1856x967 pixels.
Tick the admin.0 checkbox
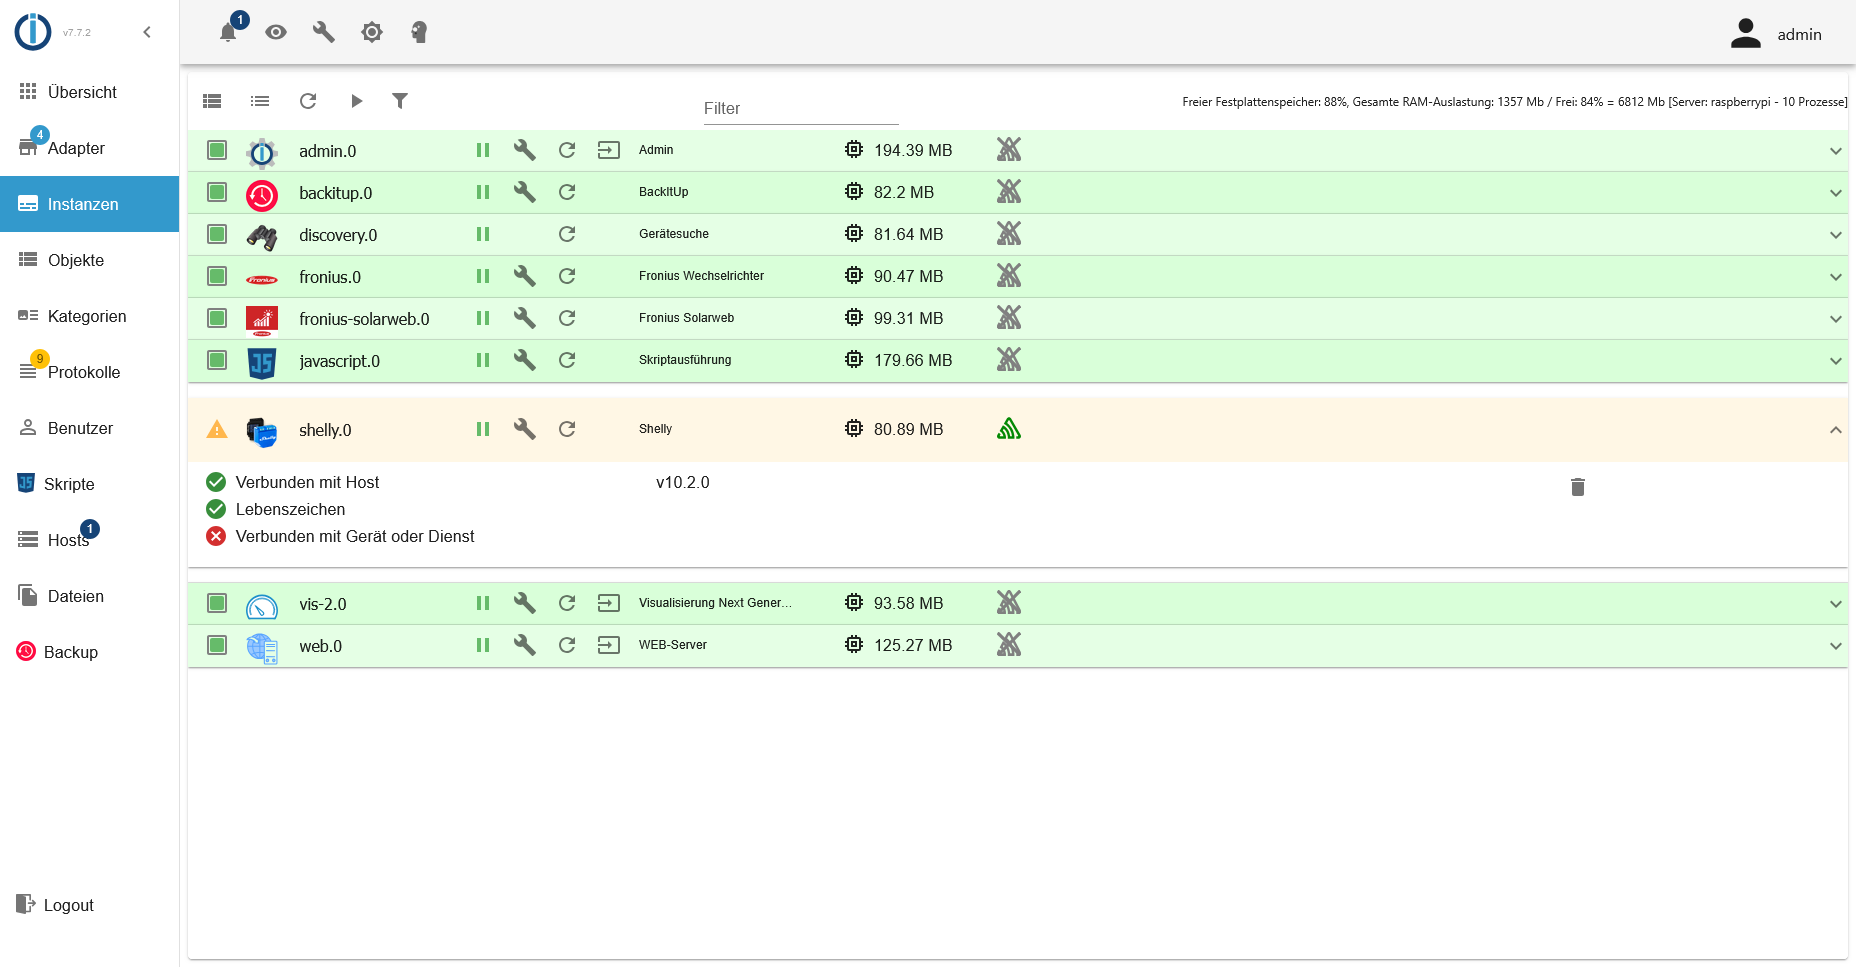(x=217, y=150)
